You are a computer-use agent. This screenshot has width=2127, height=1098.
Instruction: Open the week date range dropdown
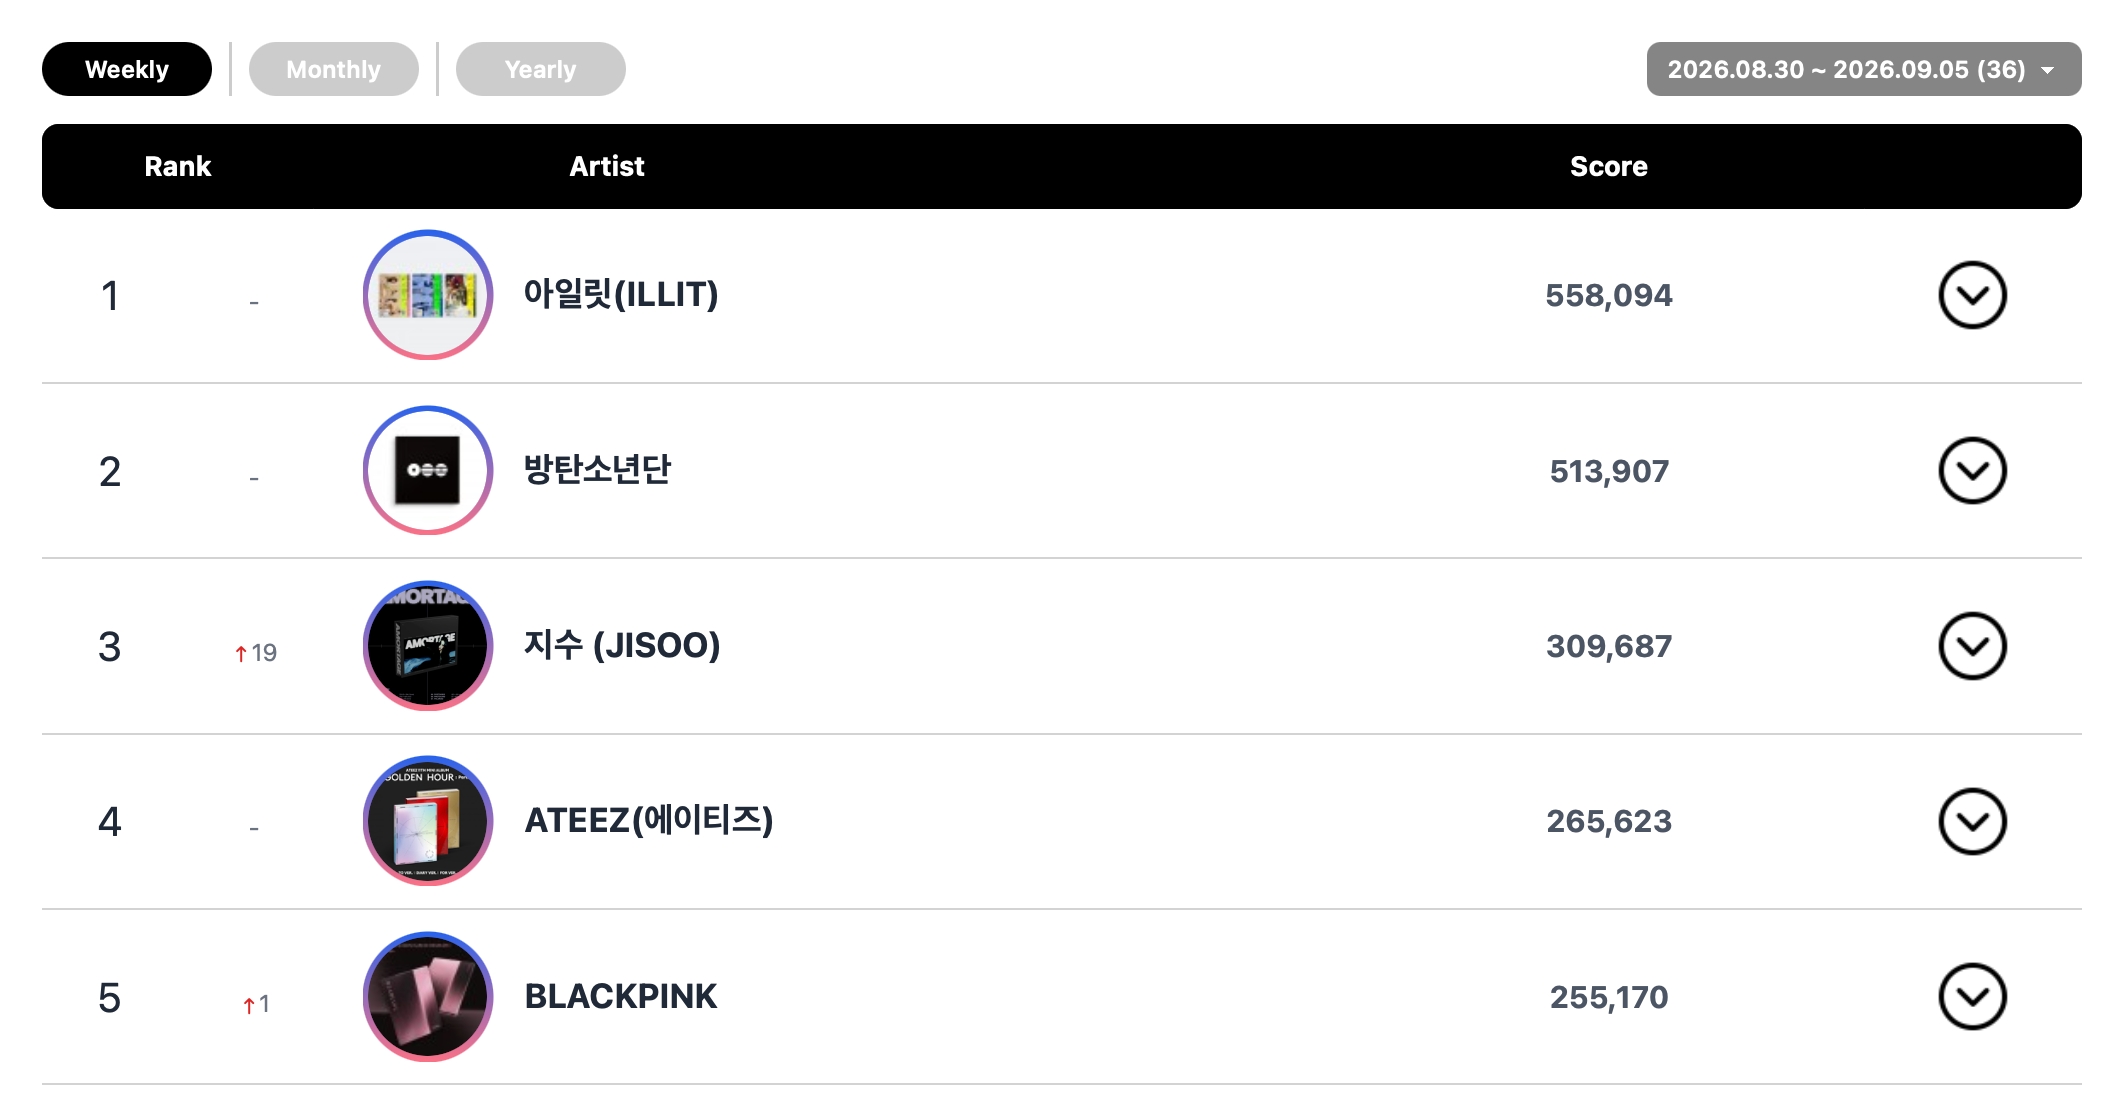(1863, 69)
